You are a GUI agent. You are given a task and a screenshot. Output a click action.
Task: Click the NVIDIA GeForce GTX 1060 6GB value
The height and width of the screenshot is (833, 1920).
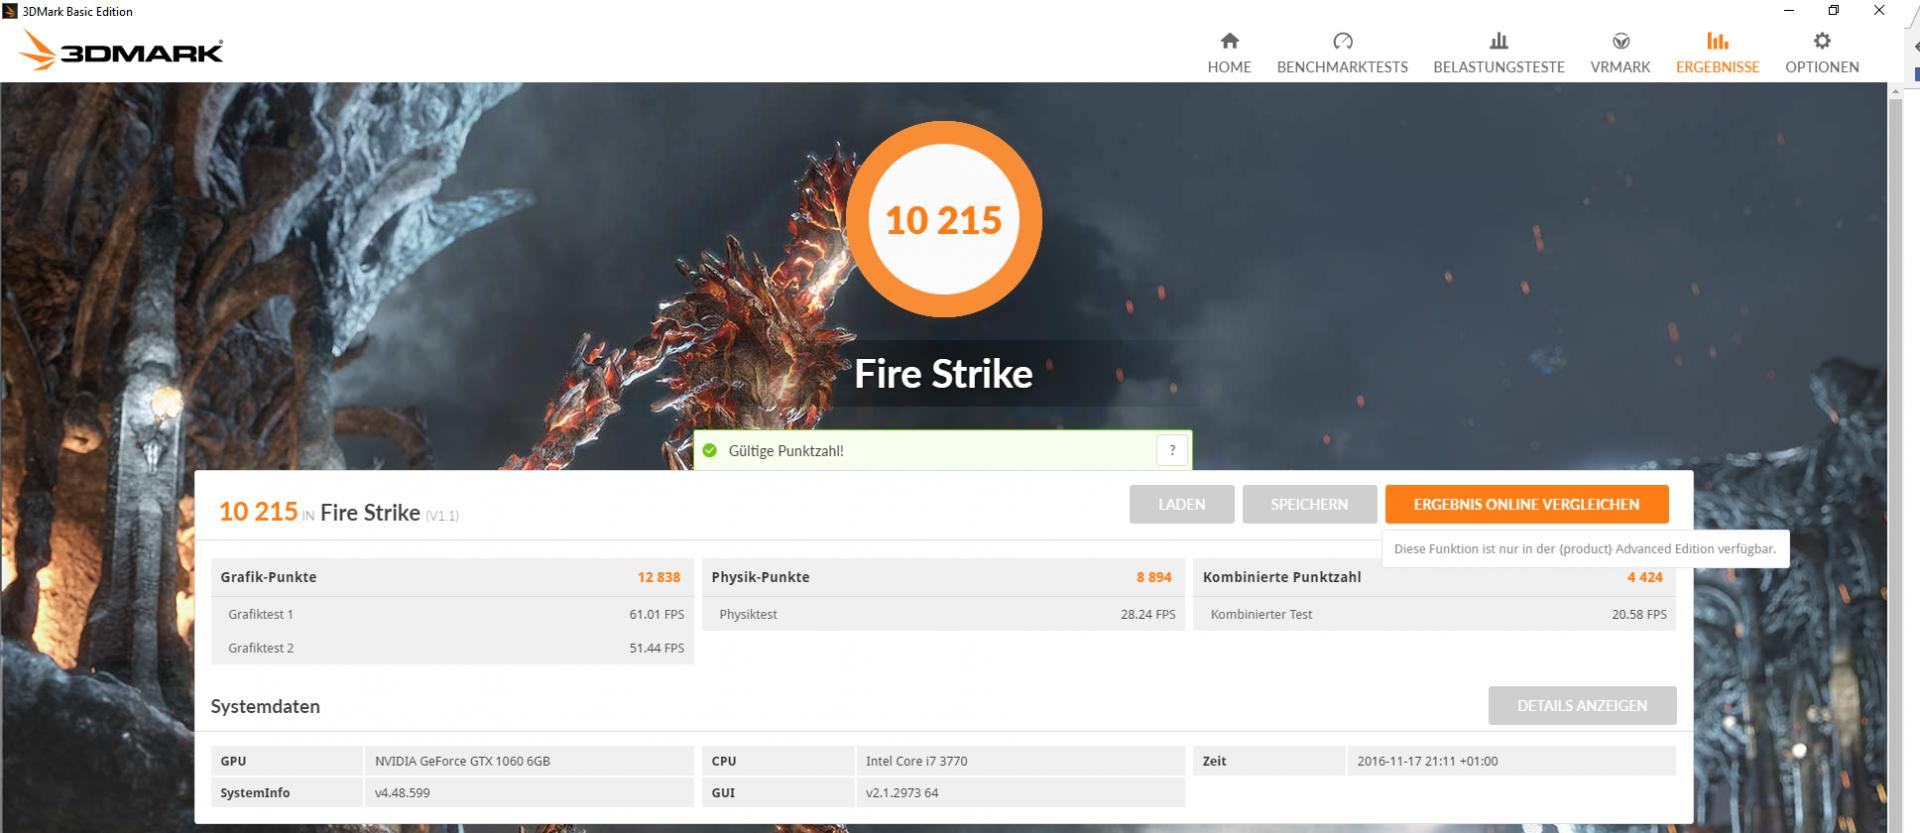462,761
